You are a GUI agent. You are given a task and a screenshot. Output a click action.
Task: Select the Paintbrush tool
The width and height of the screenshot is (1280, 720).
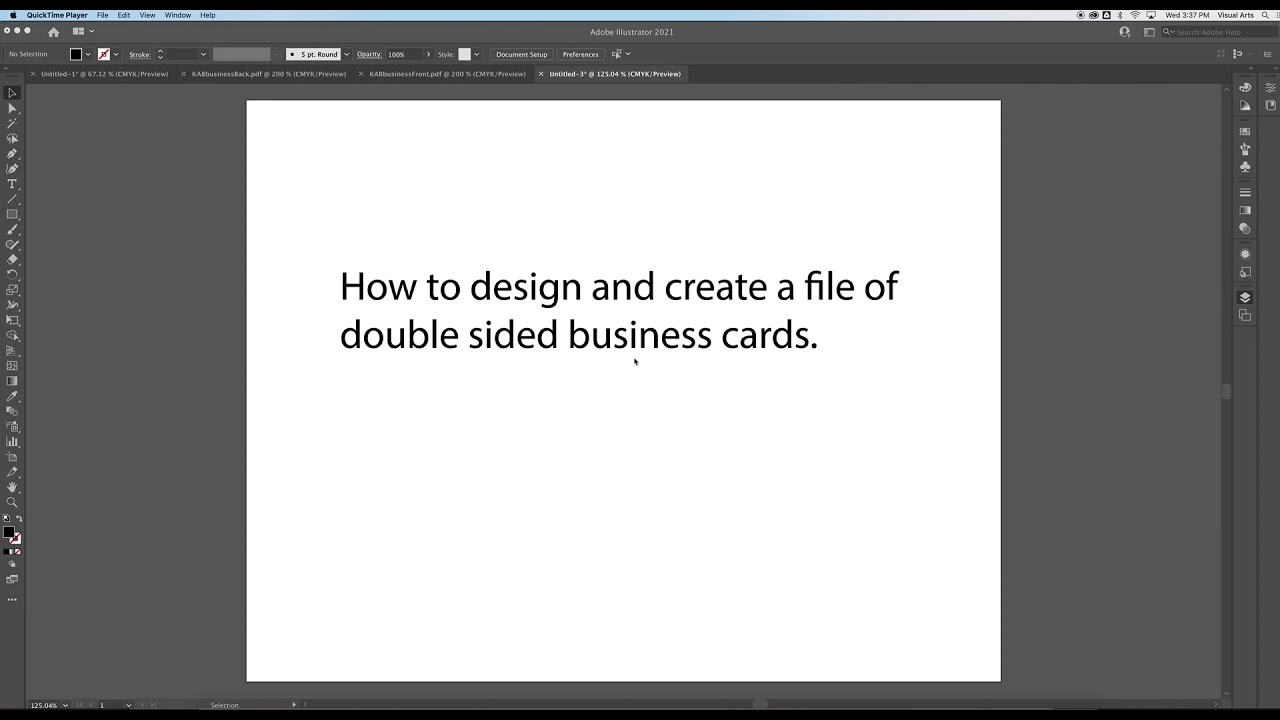pyautogui.click(x=12, y=229)
